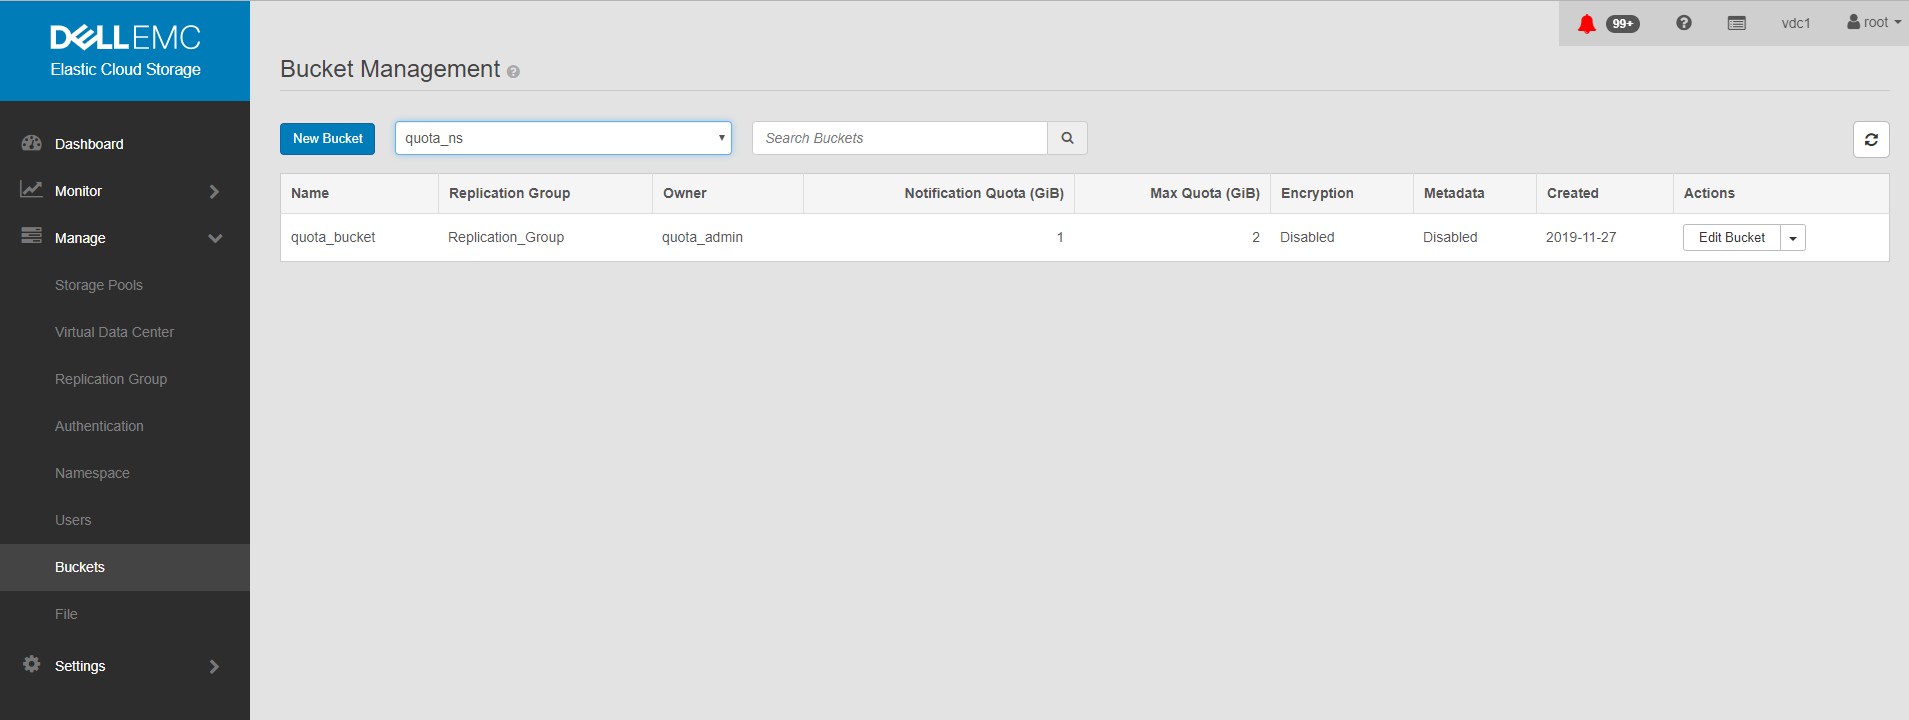Click the New Bucket button
Viewport: 1909px width, 720px height.
[x=327, y=139]
